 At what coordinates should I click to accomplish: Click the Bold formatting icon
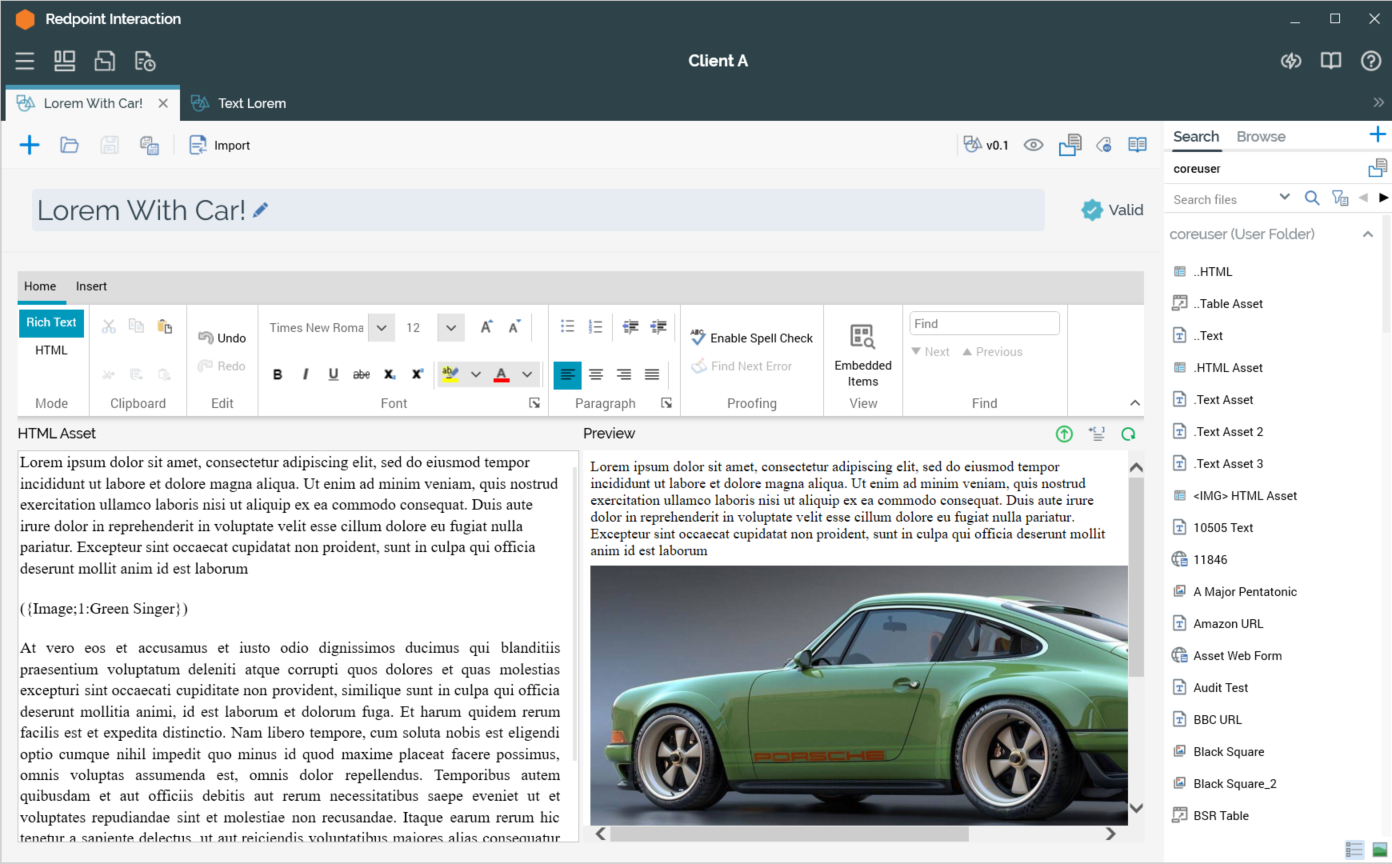coord(278,374)
